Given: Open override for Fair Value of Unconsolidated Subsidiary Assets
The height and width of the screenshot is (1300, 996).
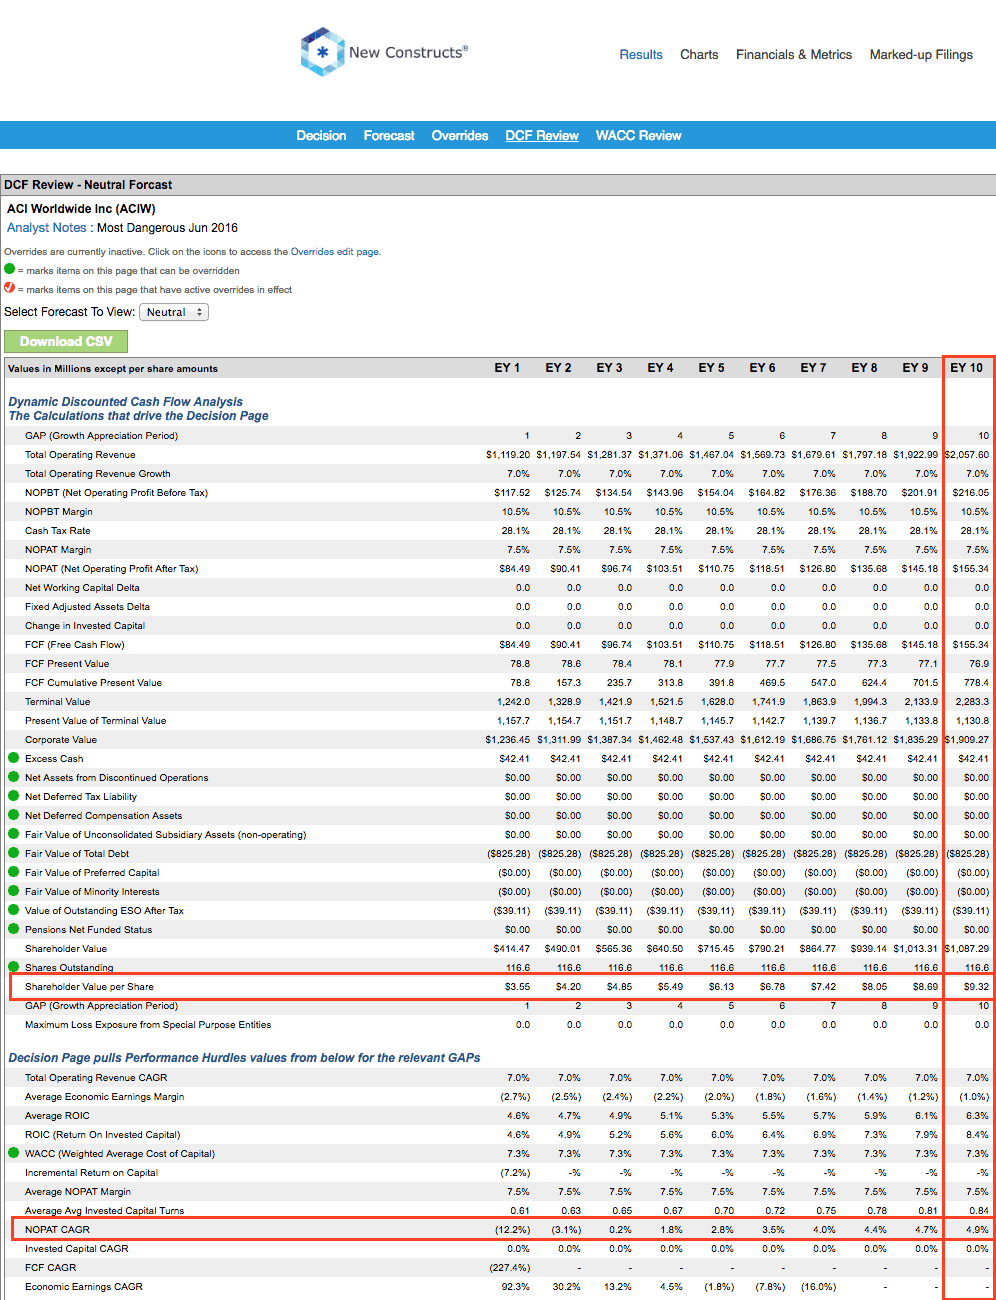Looking at the screenshot, I should tap(14, 834).
